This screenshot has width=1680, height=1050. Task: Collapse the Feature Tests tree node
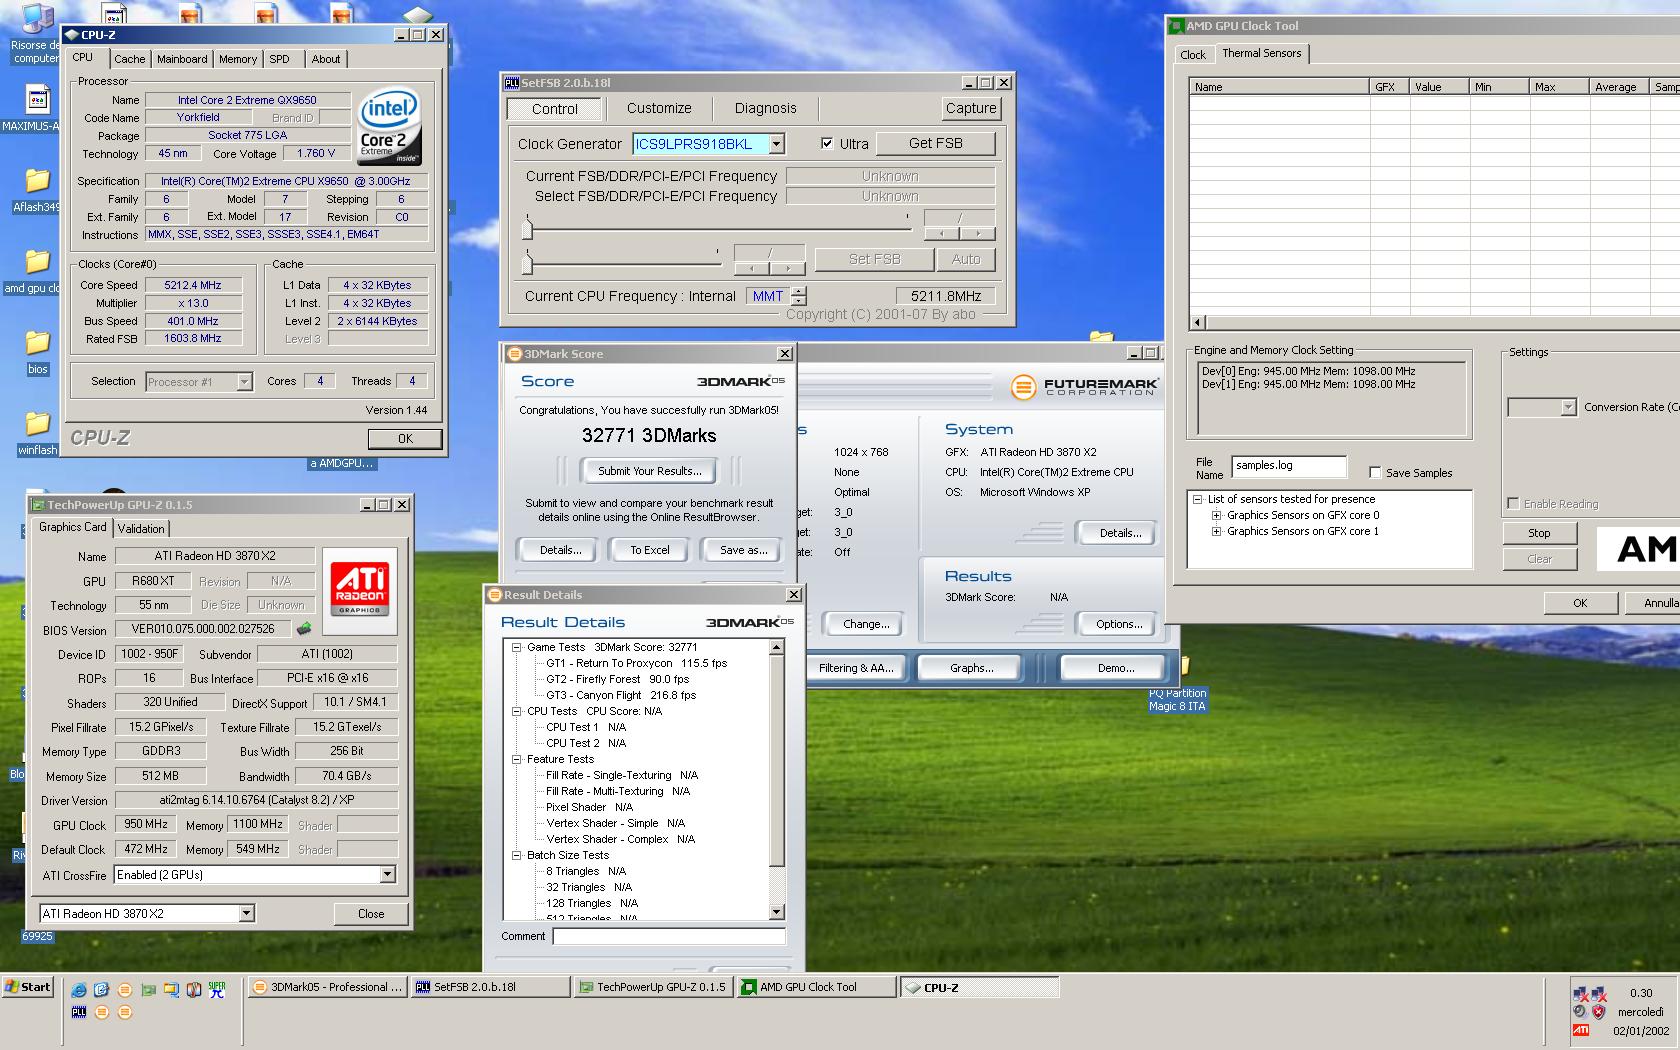(517, 759)
